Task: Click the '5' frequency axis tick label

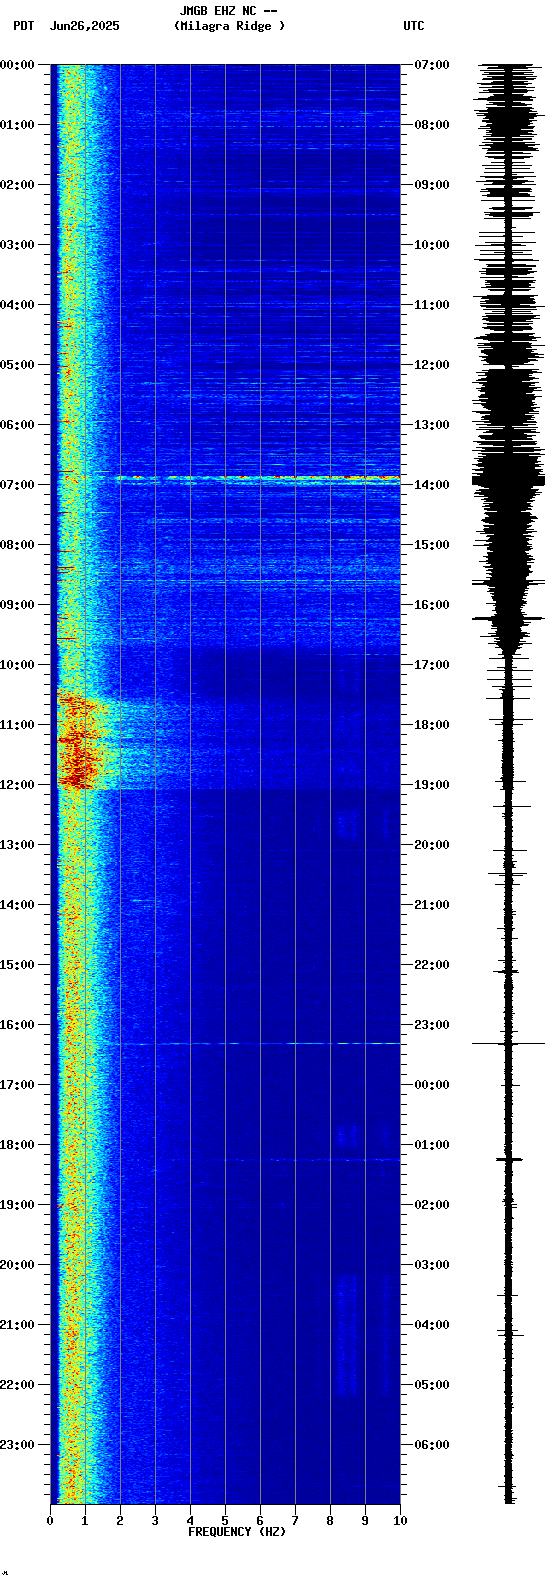Action: pyautogui.click(x=225, y=1521)
